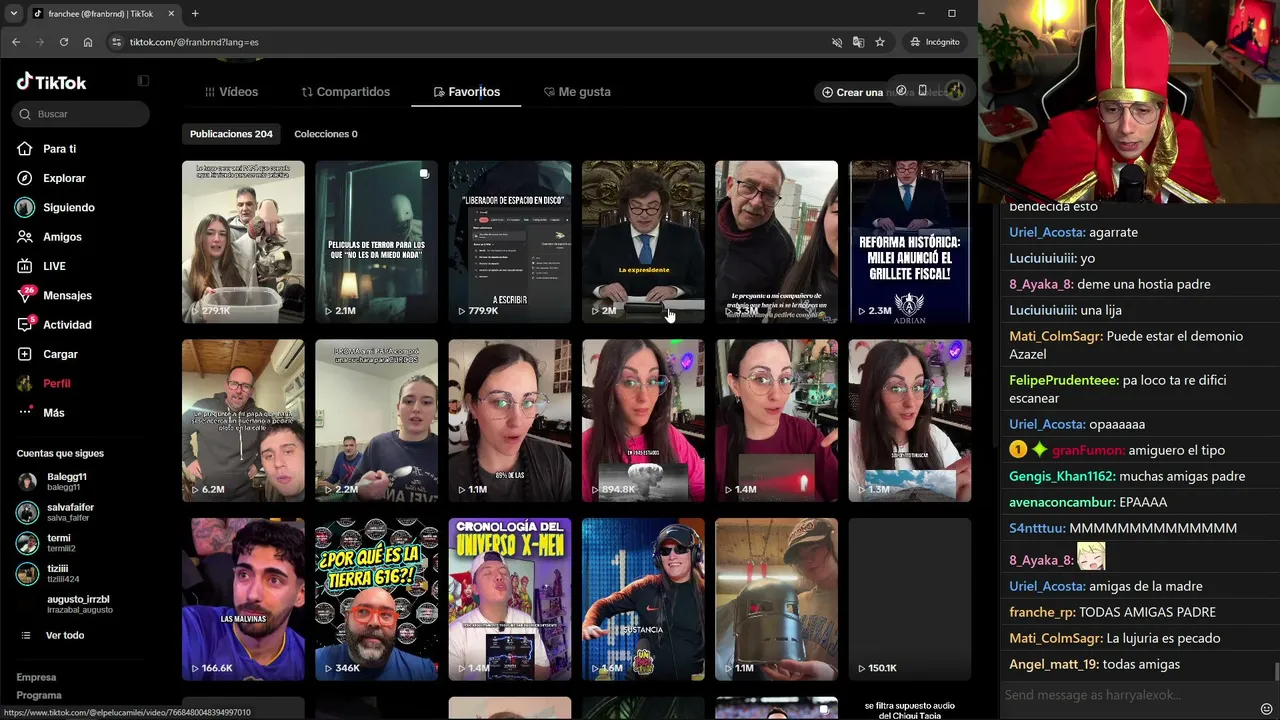The height and width of the screenshot is (720, 1280).
Task: Collapse the TikTok sidebar panel icon
Action: pos(143,81)
